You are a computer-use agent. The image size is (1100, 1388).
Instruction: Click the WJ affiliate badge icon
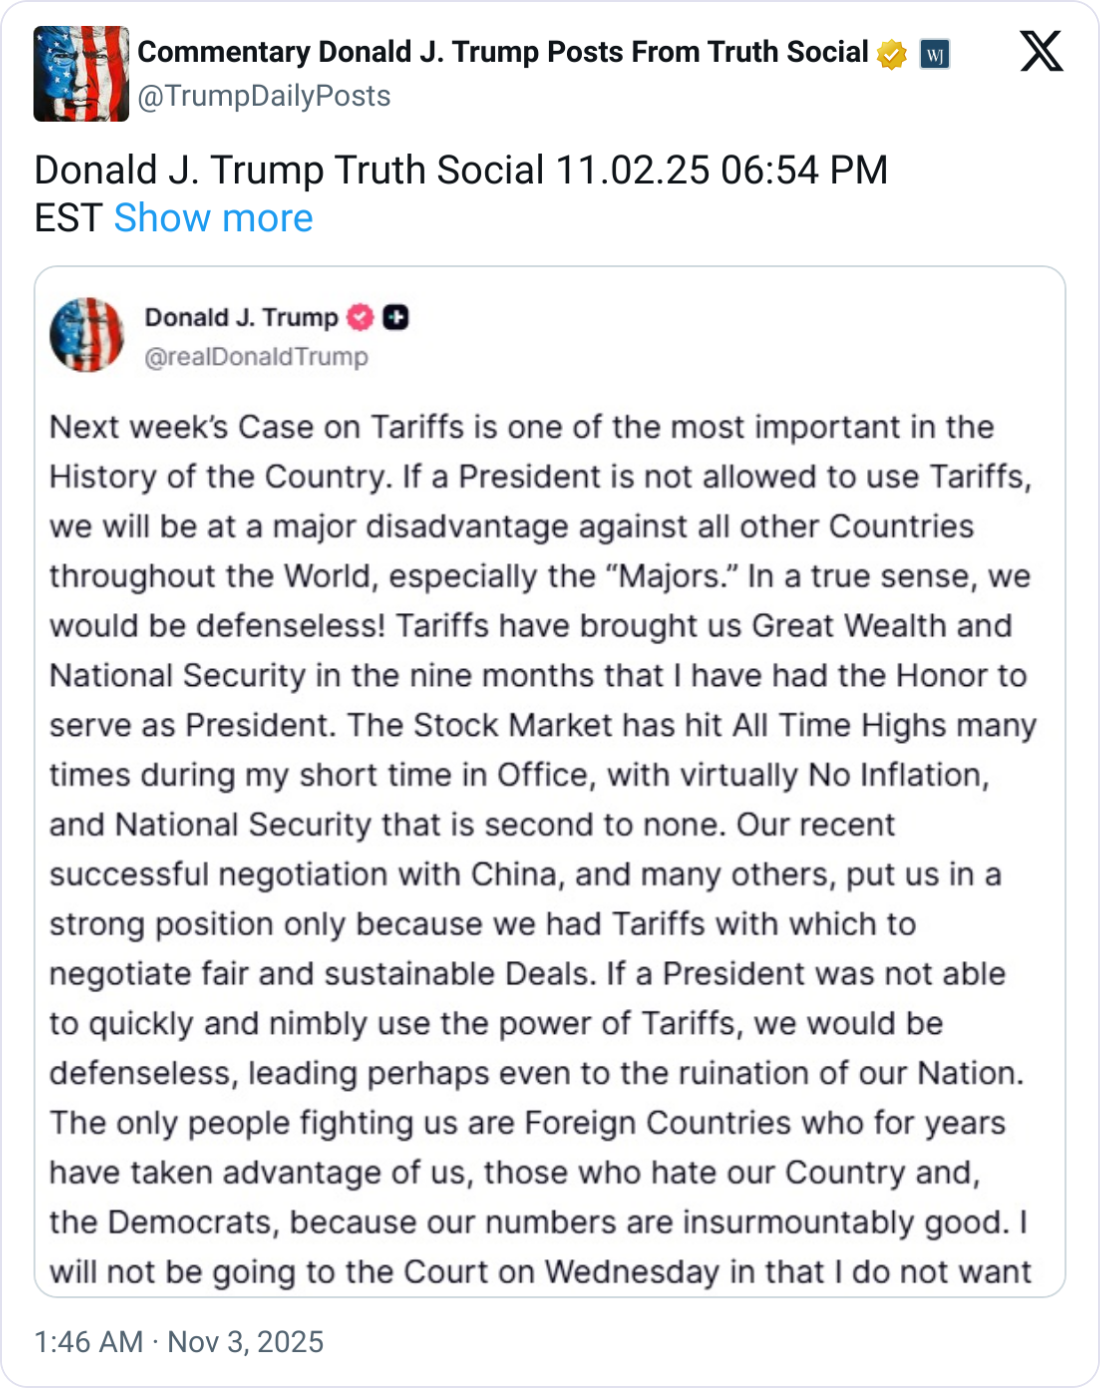click(x=934, y=54)
